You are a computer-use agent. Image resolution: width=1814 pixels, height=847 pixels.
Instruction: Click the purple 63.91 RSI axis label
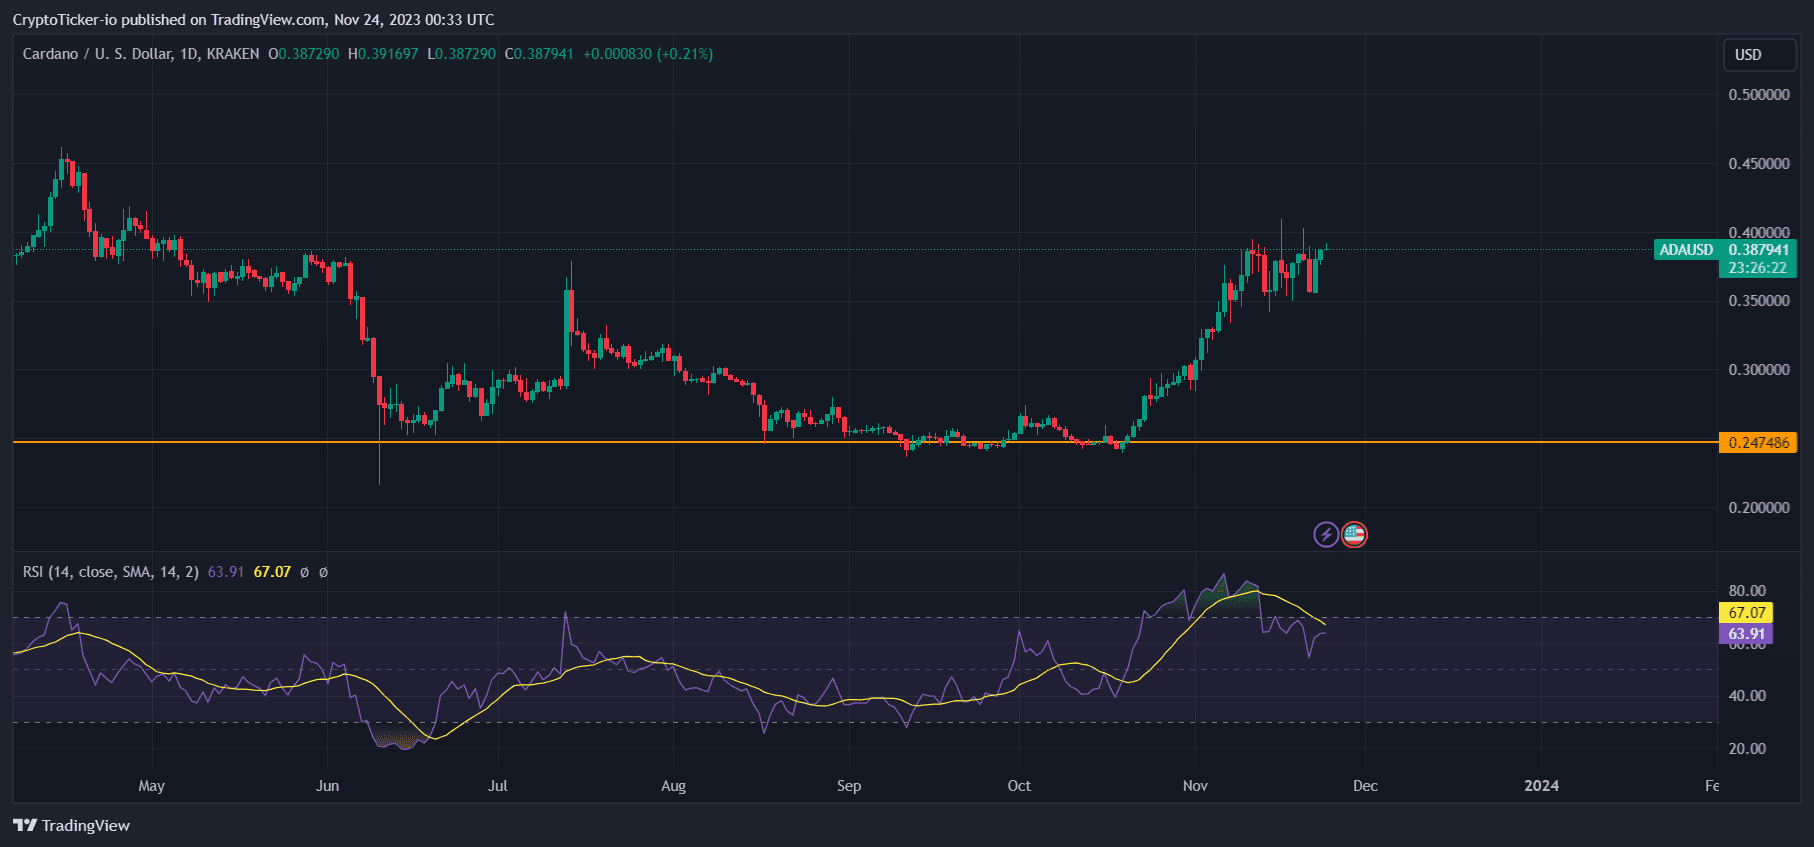tap(1746, 634)
